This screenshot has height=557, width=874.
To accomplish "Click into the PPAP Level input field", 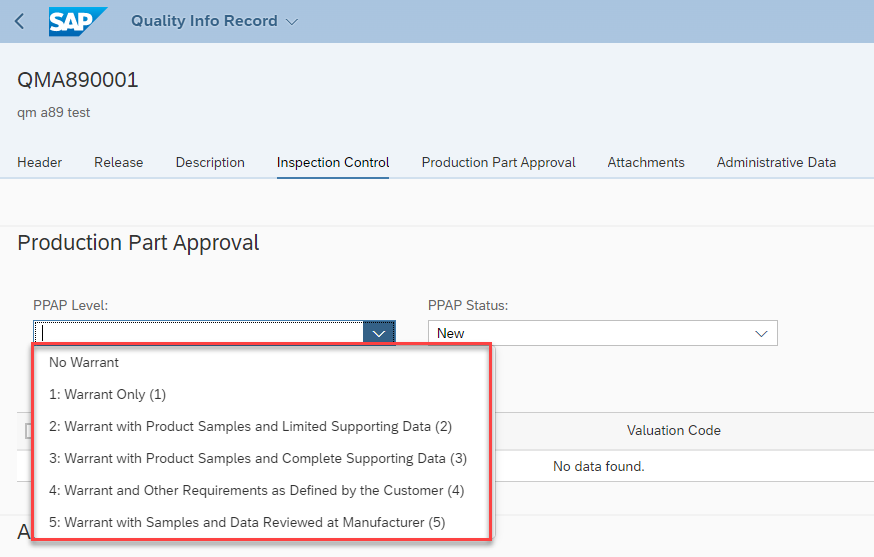I will [x=198, y=333].
